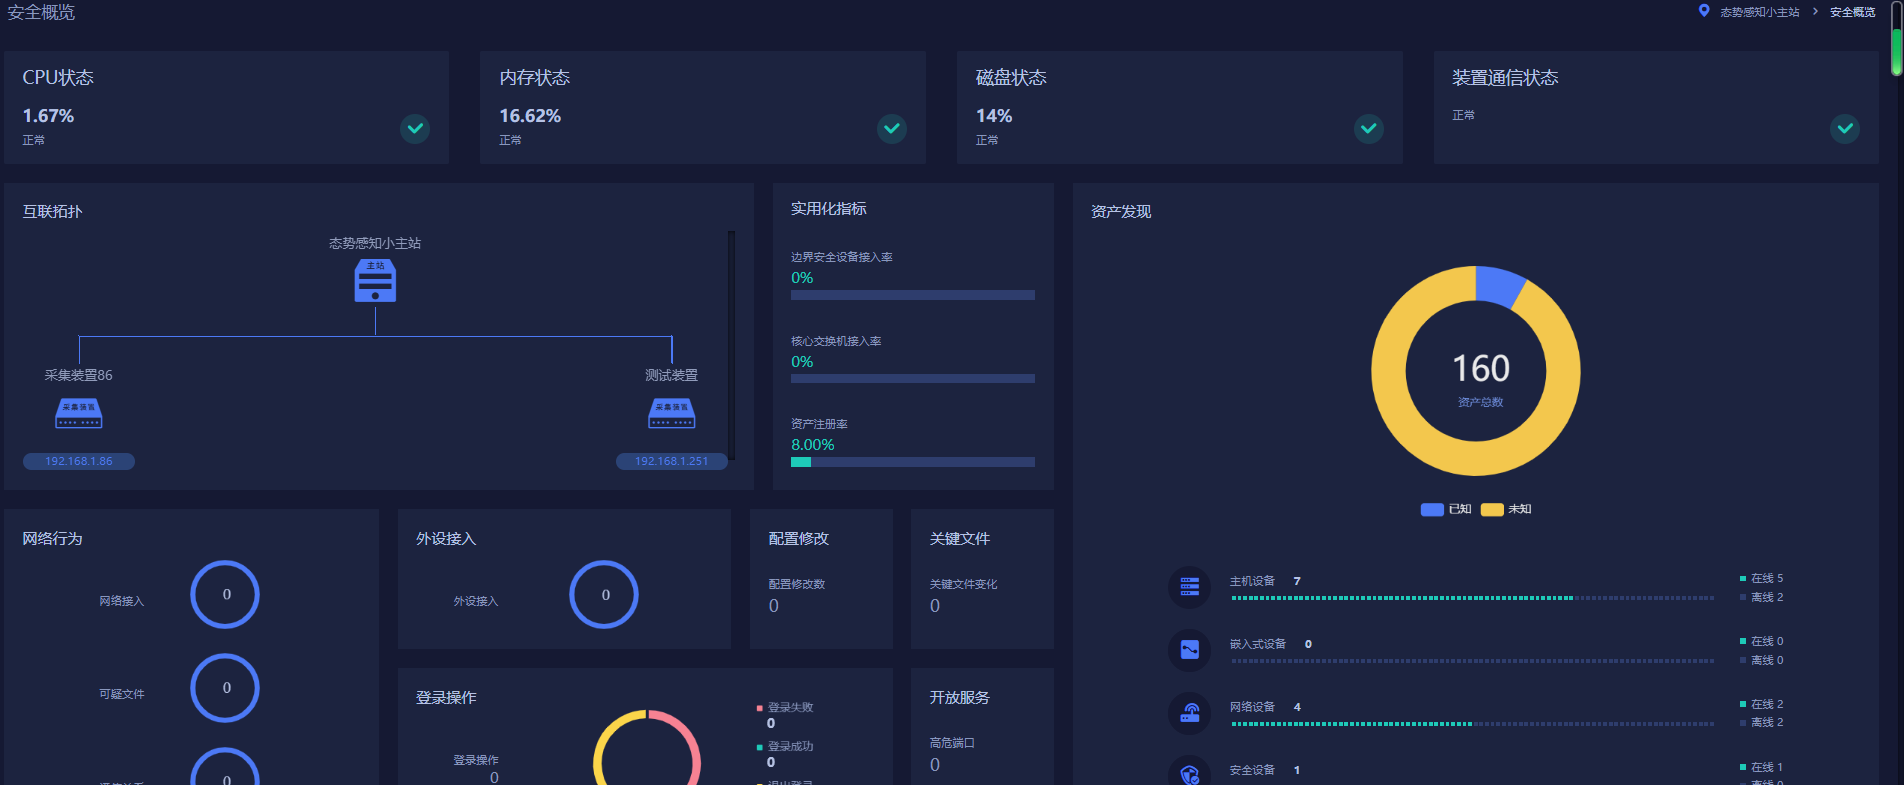Viewport: 1904px width, 785px height.
Task: Click the 关键文件变化 label
Action: (x=963, y=584)
